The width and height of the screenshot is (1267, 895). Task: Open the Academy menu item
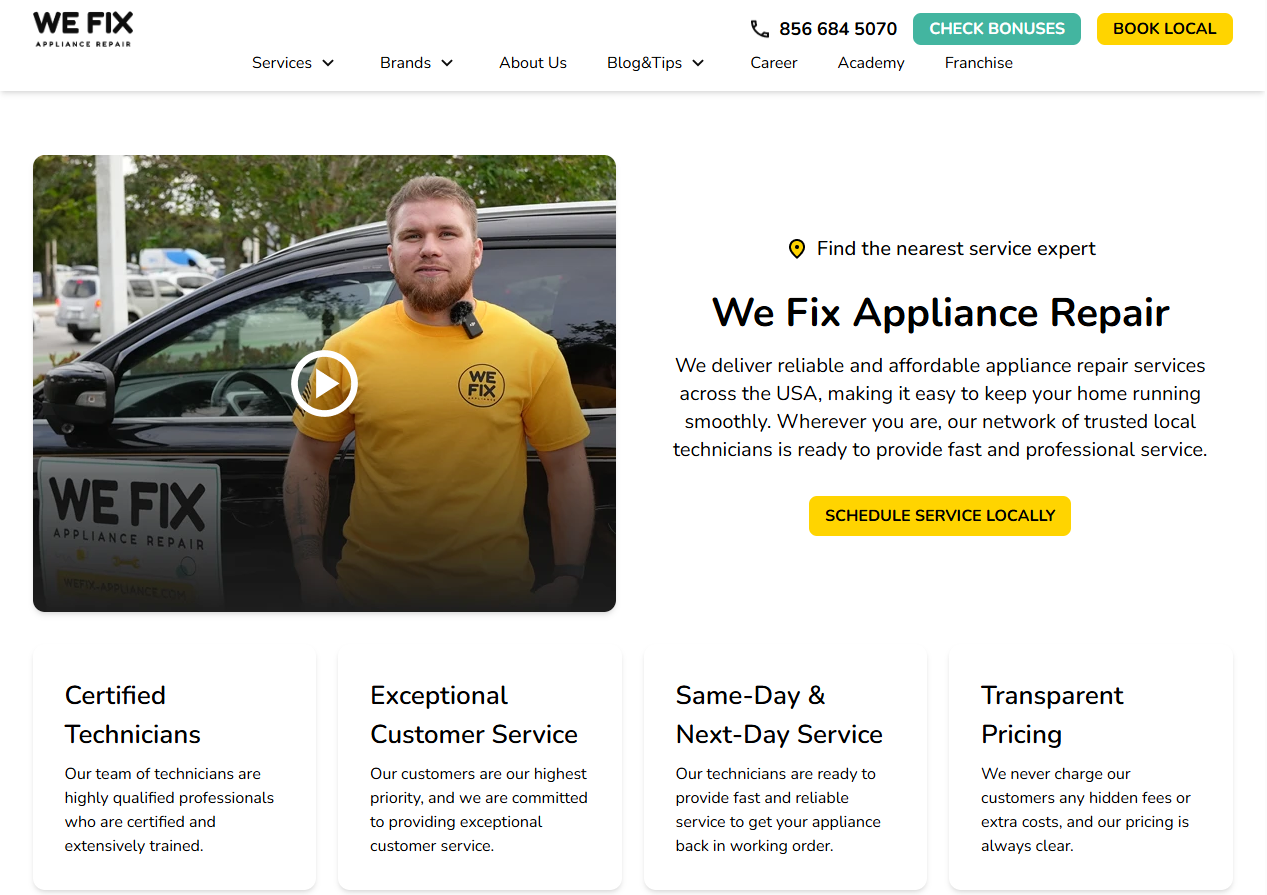[x=871, y=63]
